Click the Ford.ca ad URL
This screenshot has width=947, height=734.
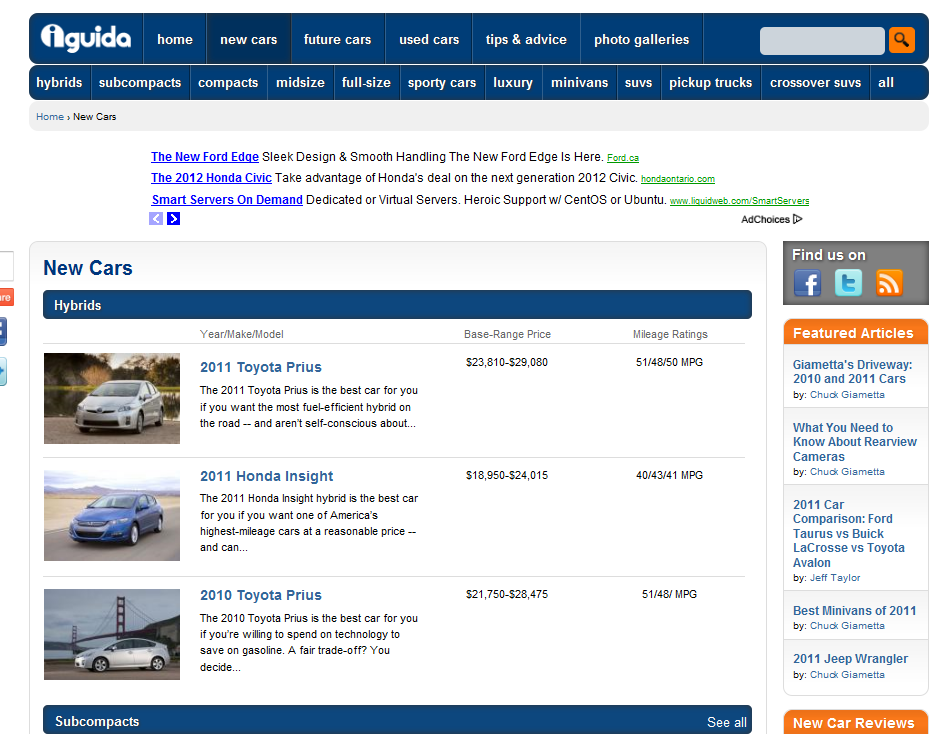[x=623, y=158]
